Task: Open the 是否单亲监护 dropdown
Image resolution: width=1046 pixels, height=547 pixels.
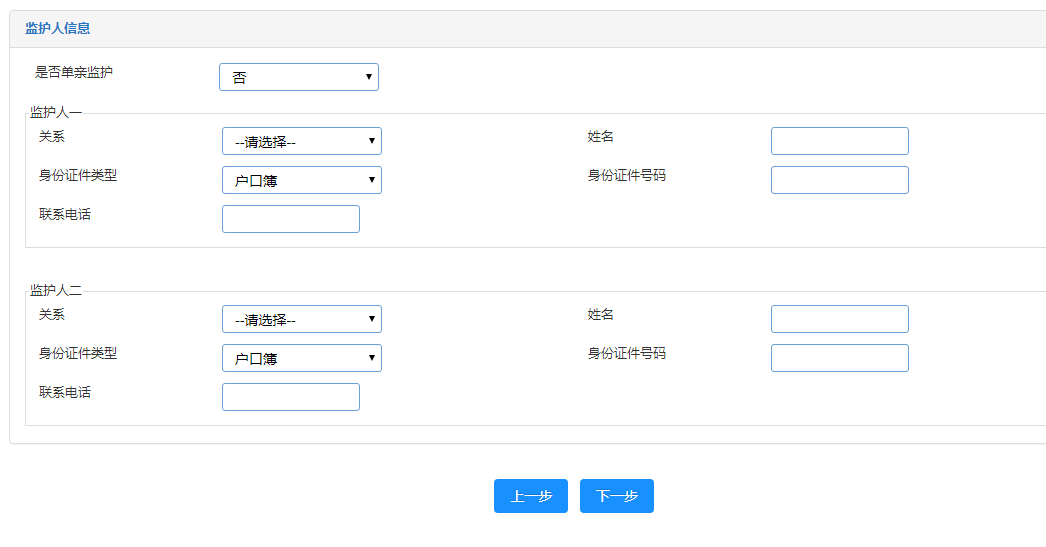Action: pyautogui.click(x=298, y=77)
